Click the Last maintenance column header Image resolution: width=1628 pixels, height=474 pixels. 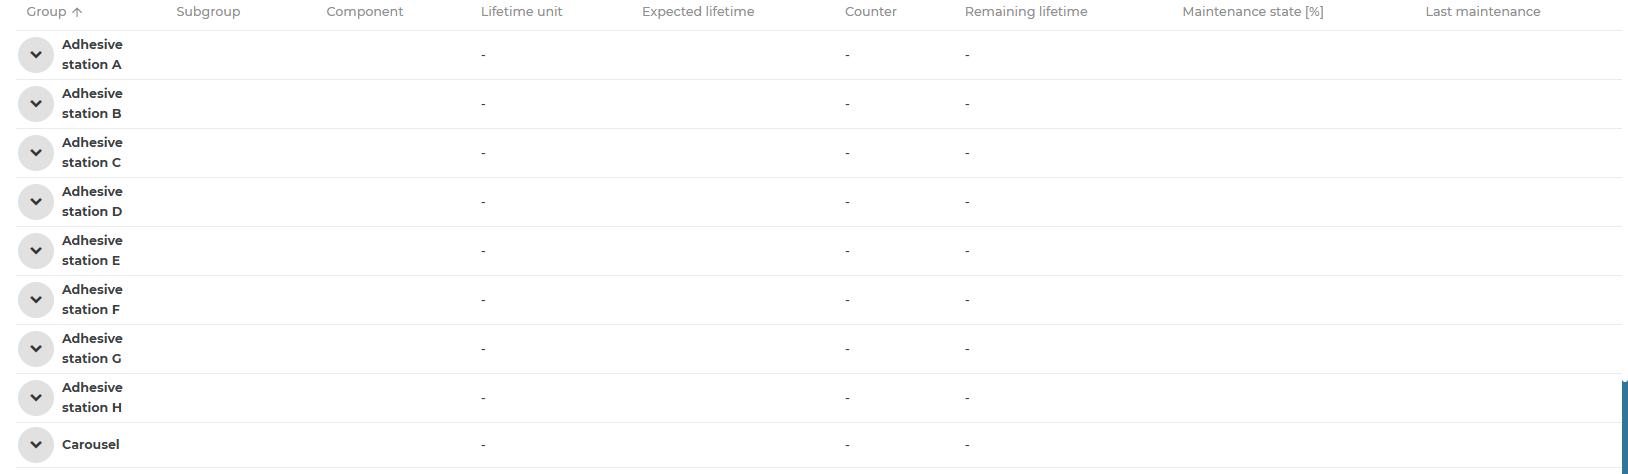pos(1482,12)
